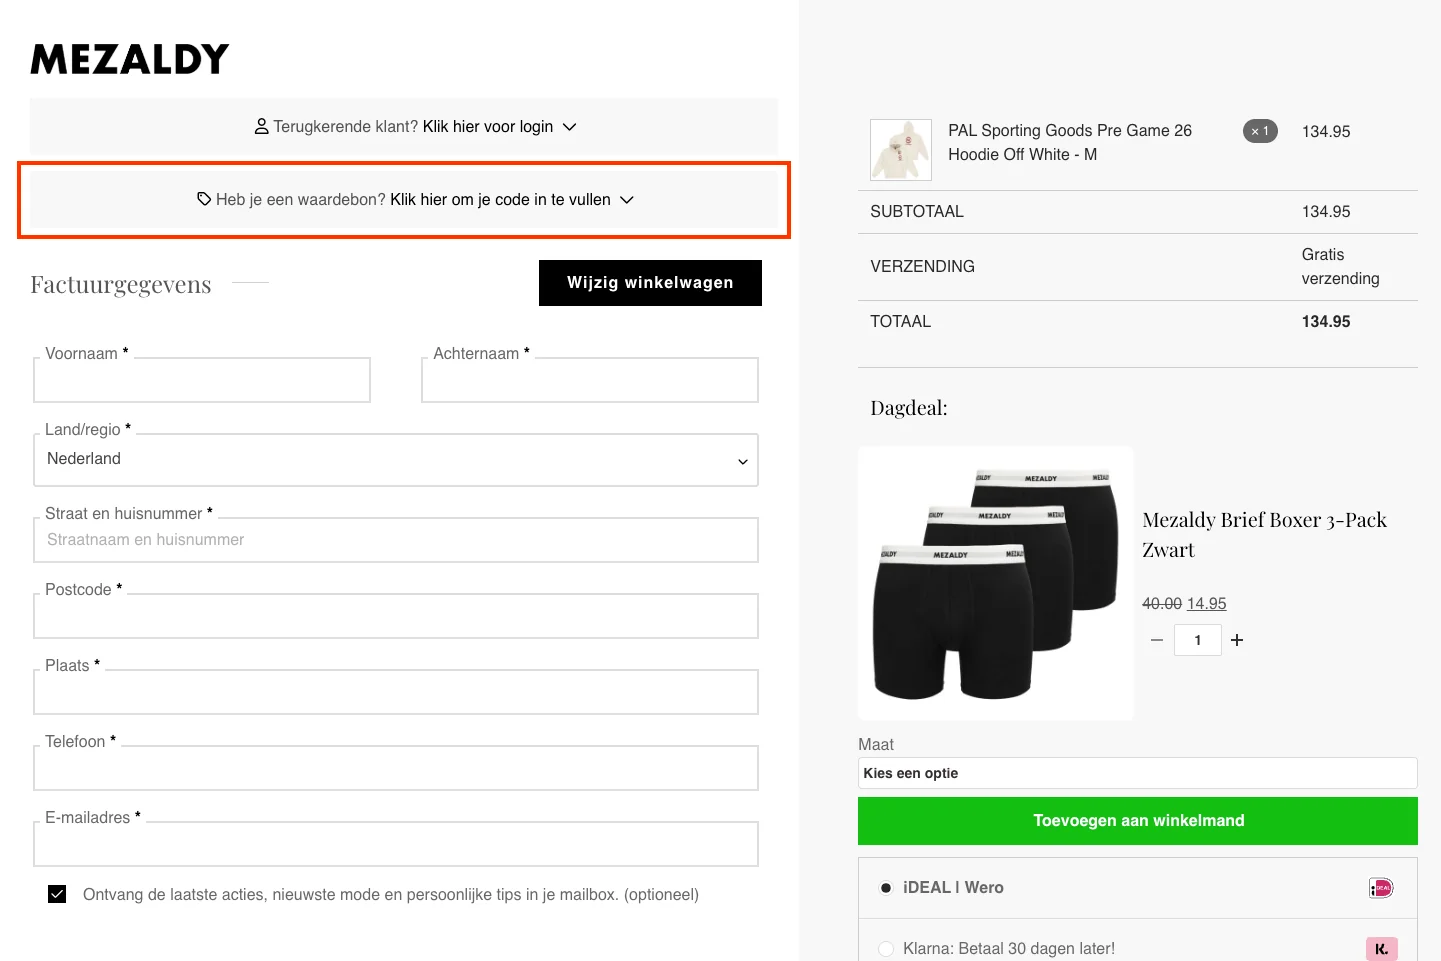Click the Voornaam input field
Viewport: 1441px width, 961px height.
pyautogui.click(x=202, y=380)
